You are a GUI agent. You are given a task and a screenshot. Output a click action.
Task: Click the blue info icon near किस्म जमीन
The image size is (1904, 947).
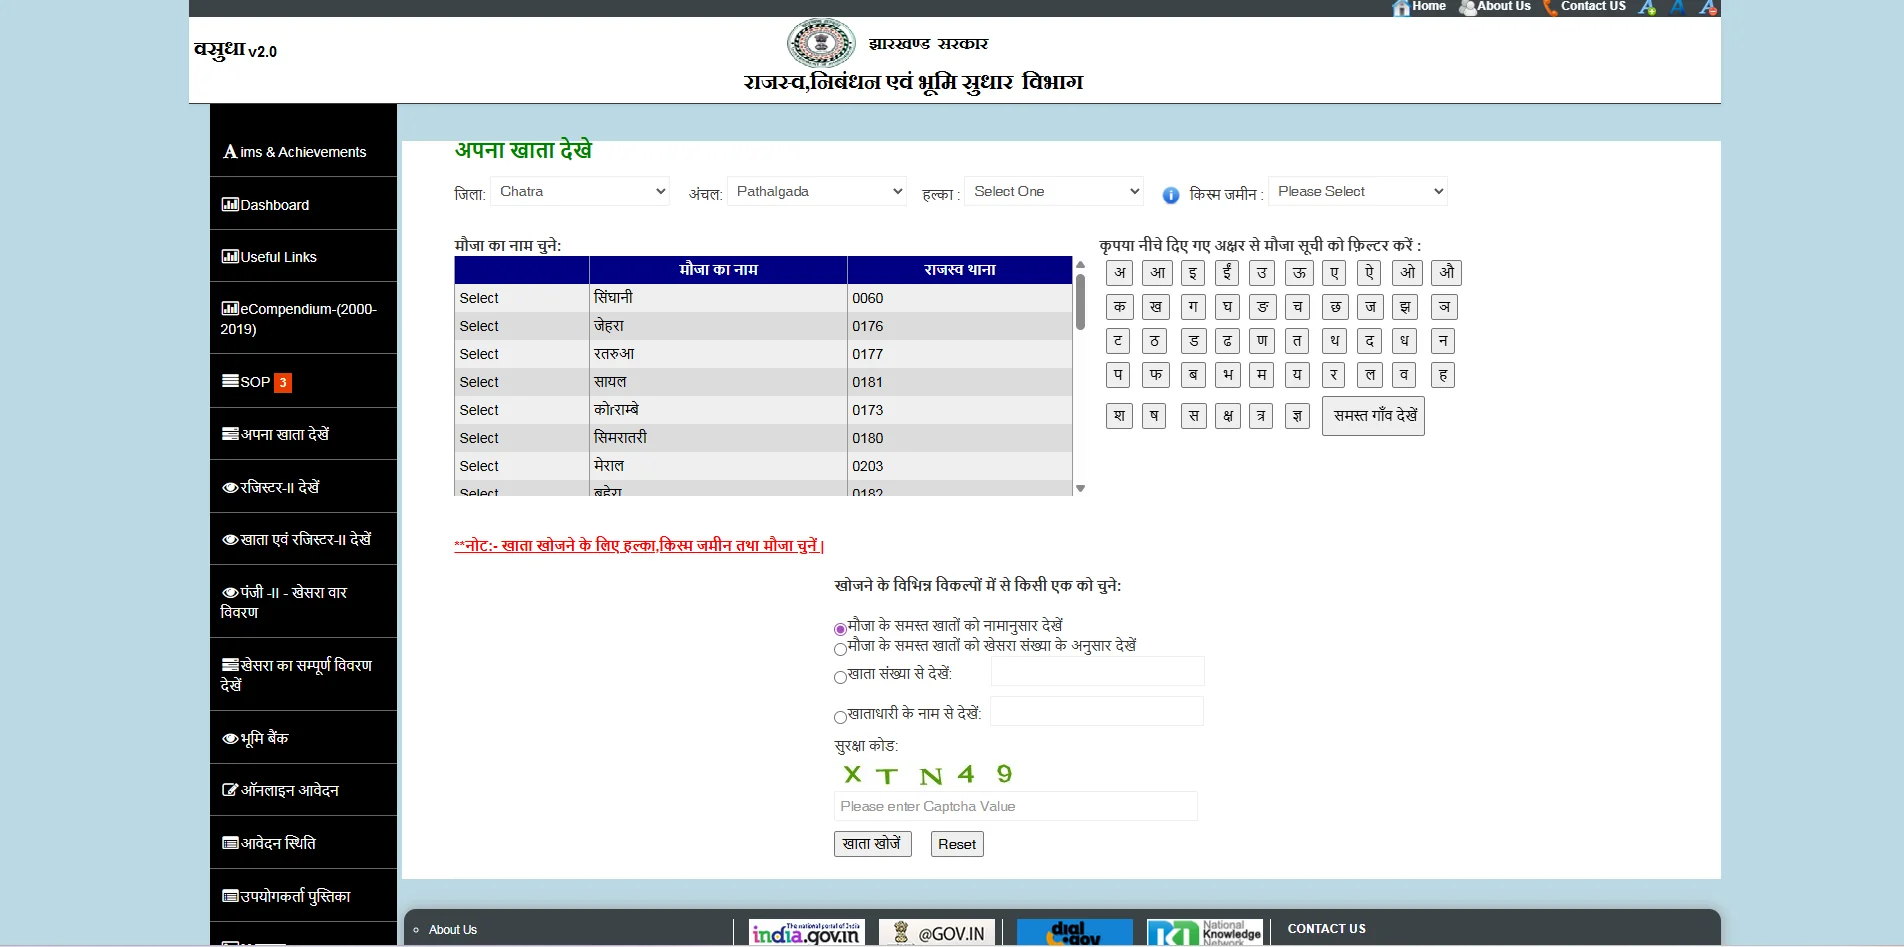(1170, 195)
